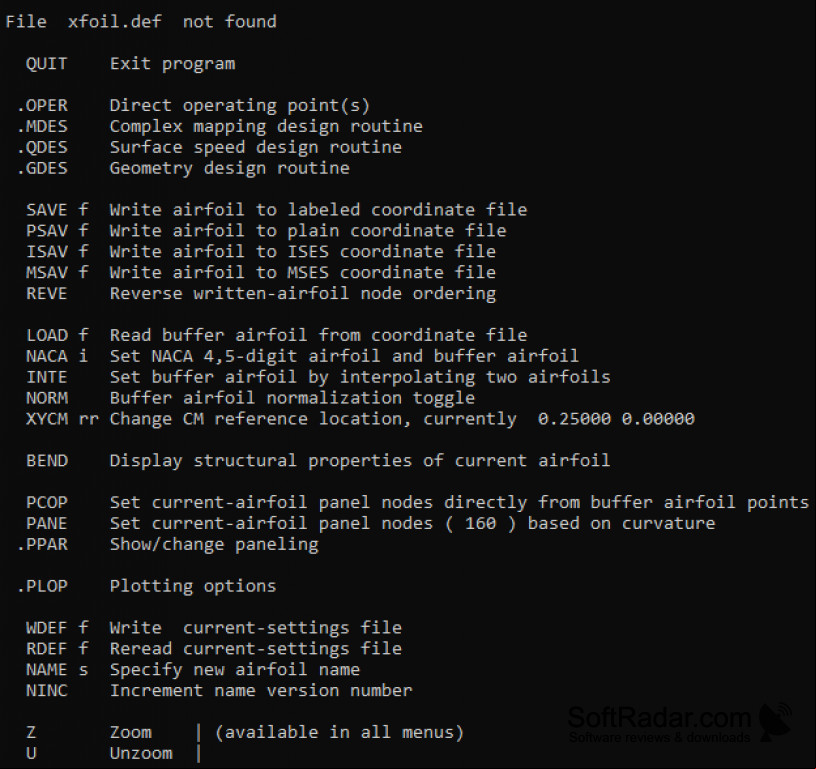
Task: Click the SAVE f command line
Action: click(276, 210)
